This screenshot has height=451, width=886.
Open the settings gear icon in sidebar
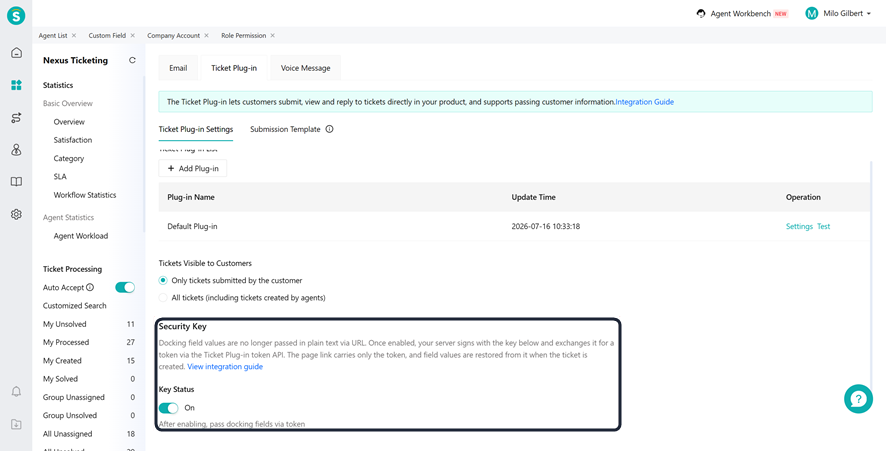coord(16,214)
